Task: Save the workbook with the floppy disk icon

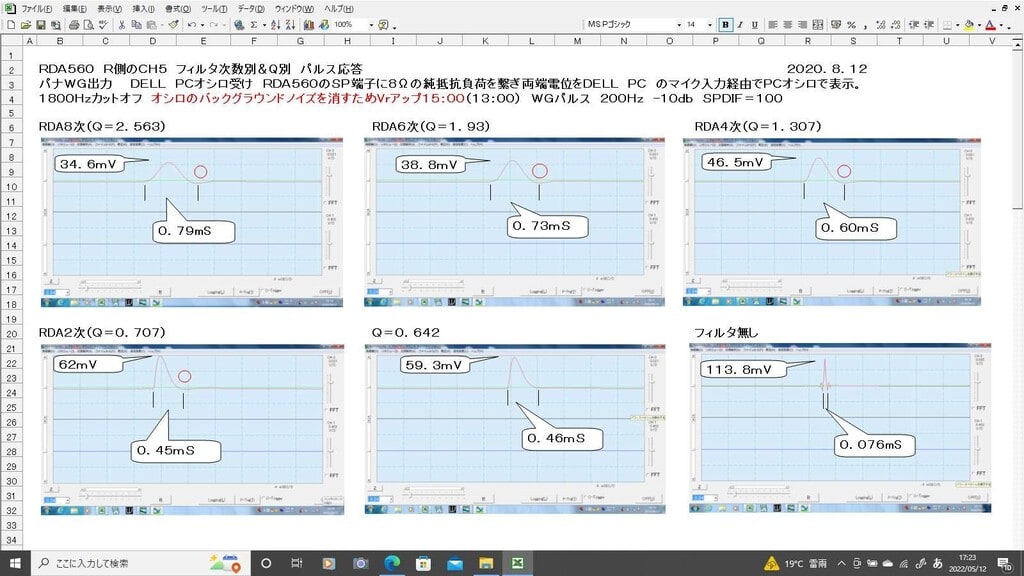Action: tap(40, 25)
